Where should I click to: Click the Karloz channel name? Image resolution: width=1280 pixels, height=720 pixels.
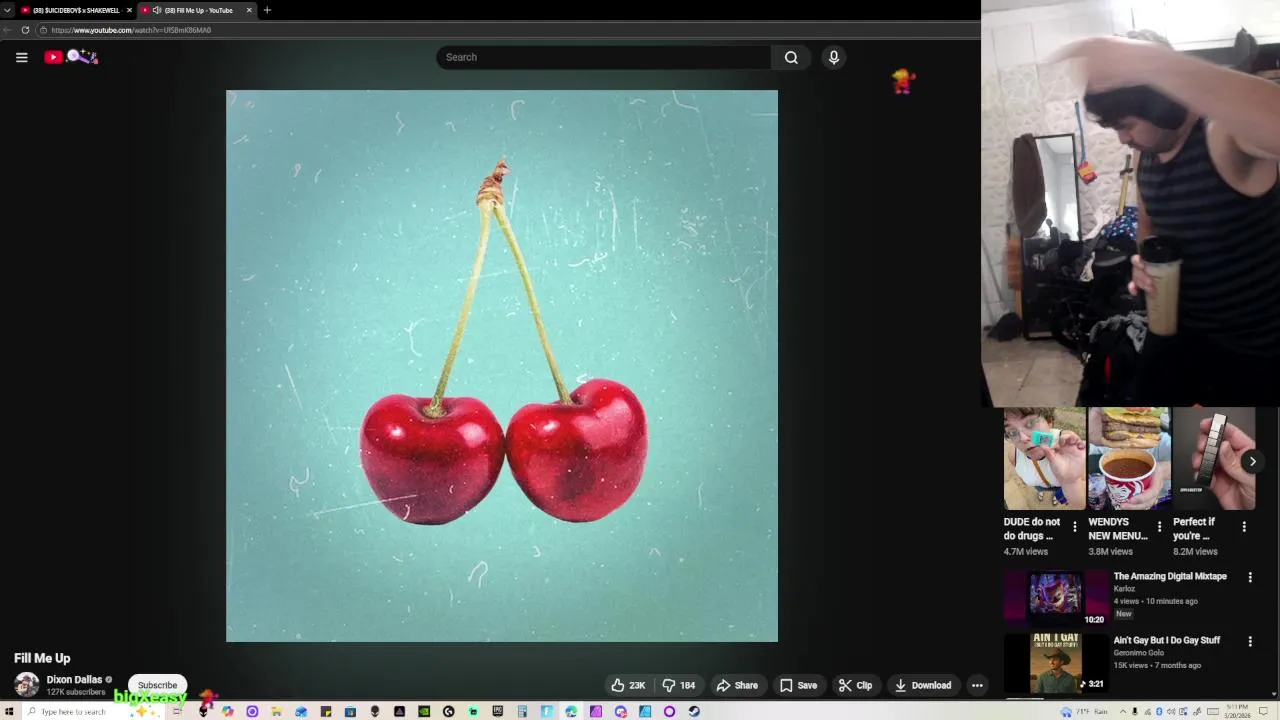[1125, 589]
